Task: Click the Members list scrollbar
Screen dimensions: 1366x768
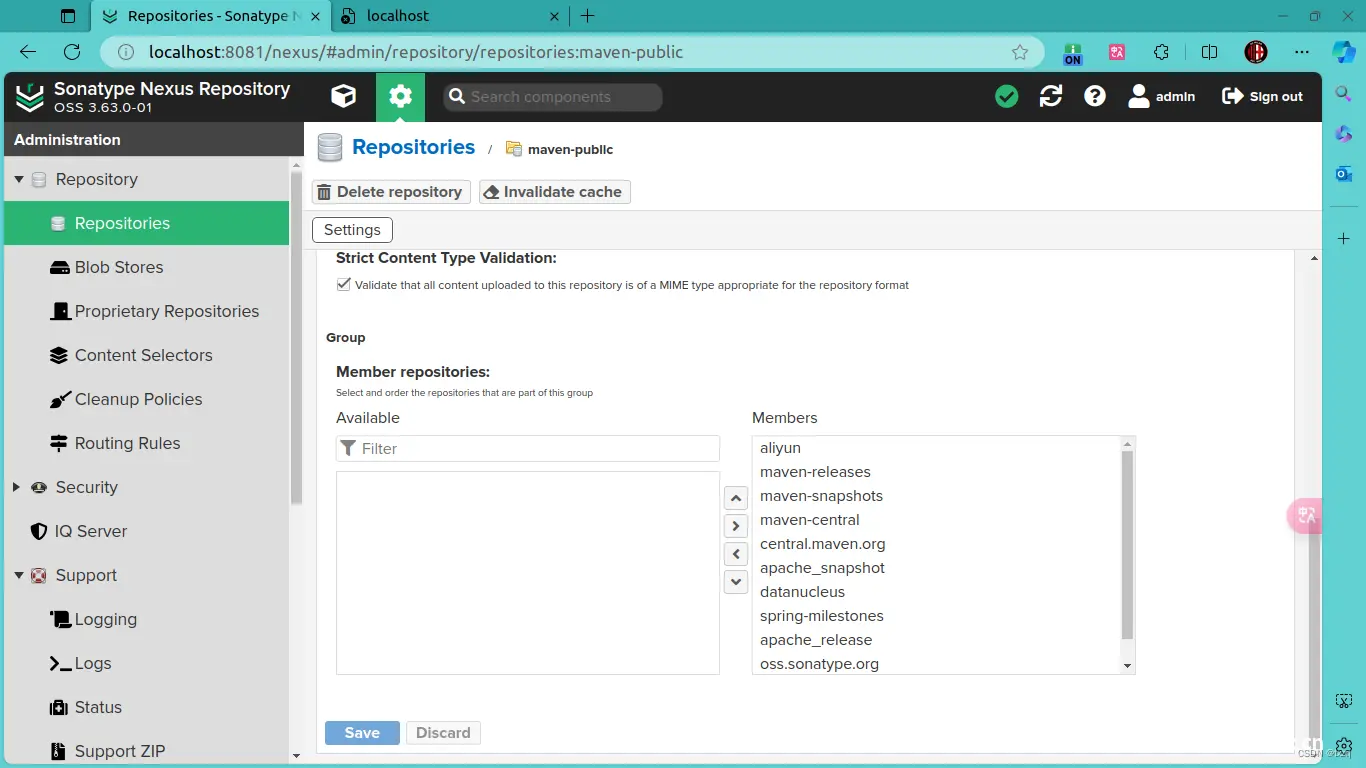Action: pyautogui.click(x=1127, y=545)
